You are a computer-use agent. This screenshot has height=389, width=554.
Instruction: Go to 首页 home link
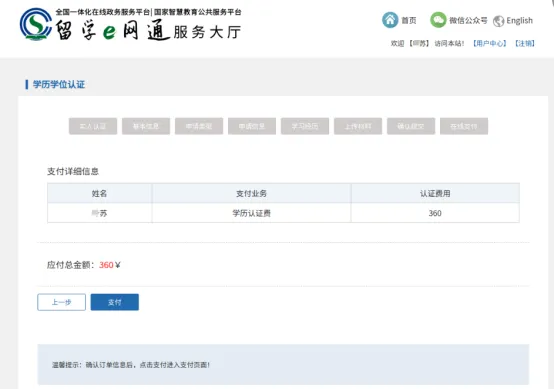coord(409,20)
